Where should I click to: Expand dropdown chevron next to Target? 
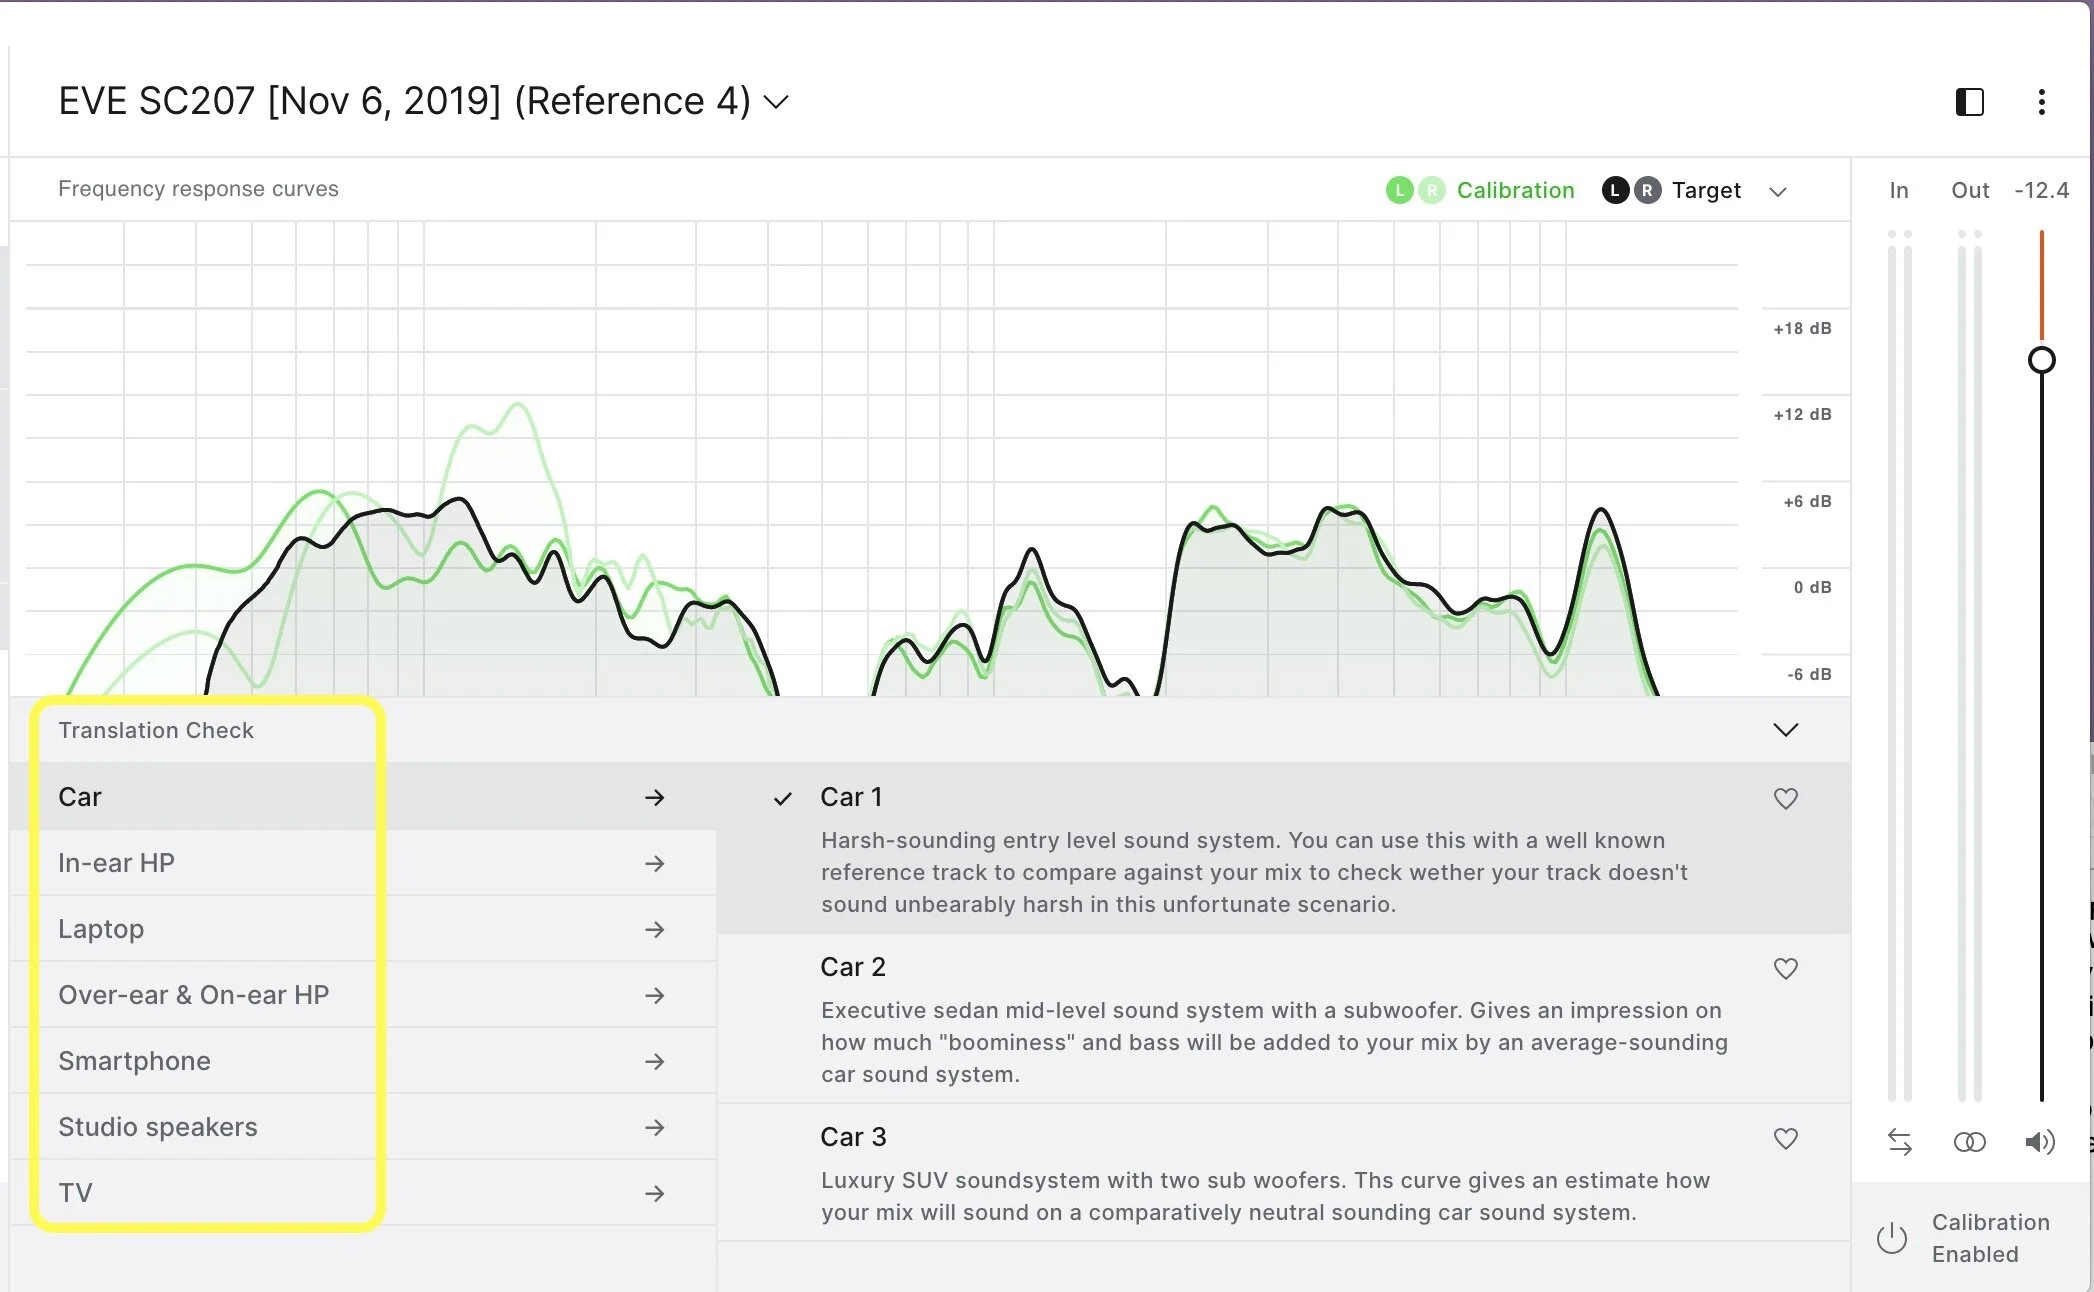(x=1777, y=192)
